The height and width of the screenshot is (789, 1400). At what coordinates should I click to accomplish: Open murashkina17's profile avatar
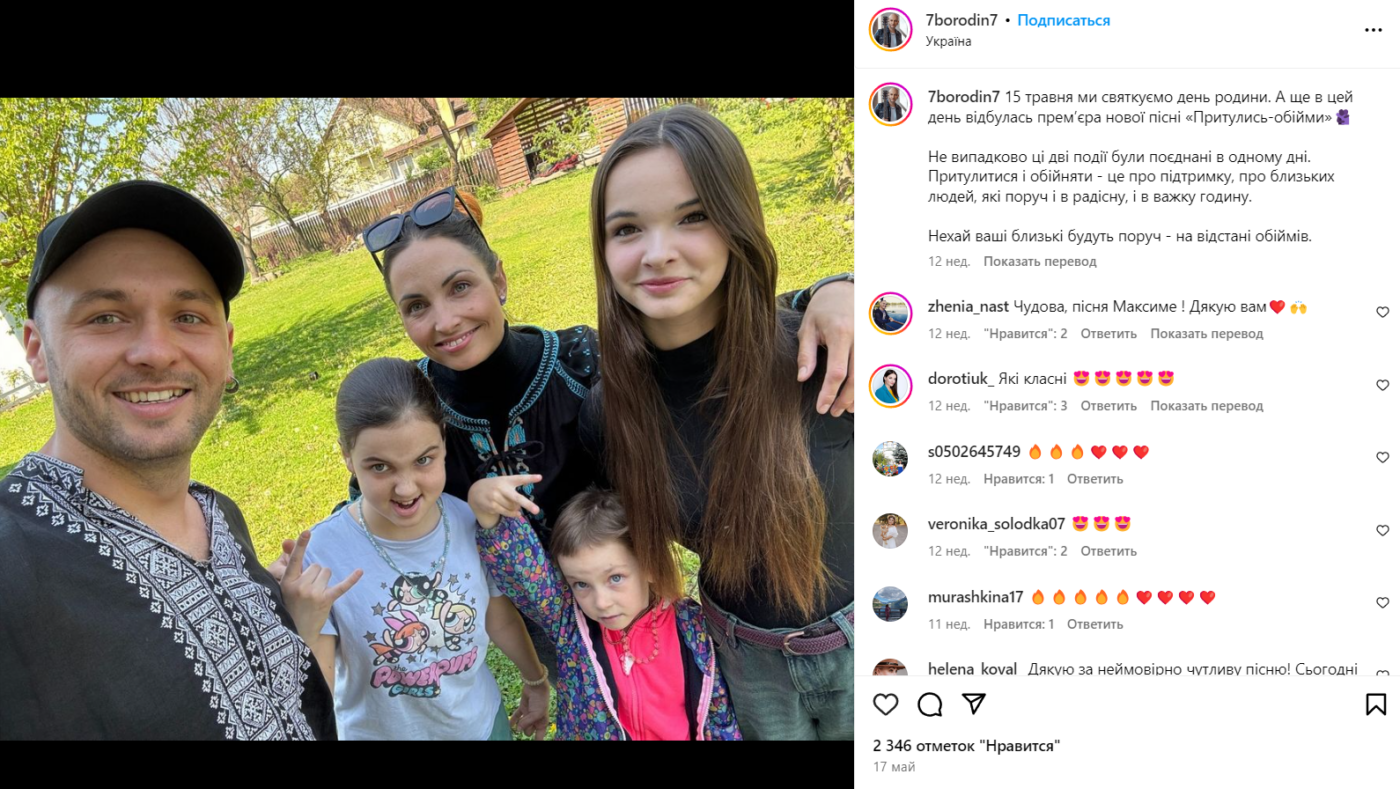(890, 604)
